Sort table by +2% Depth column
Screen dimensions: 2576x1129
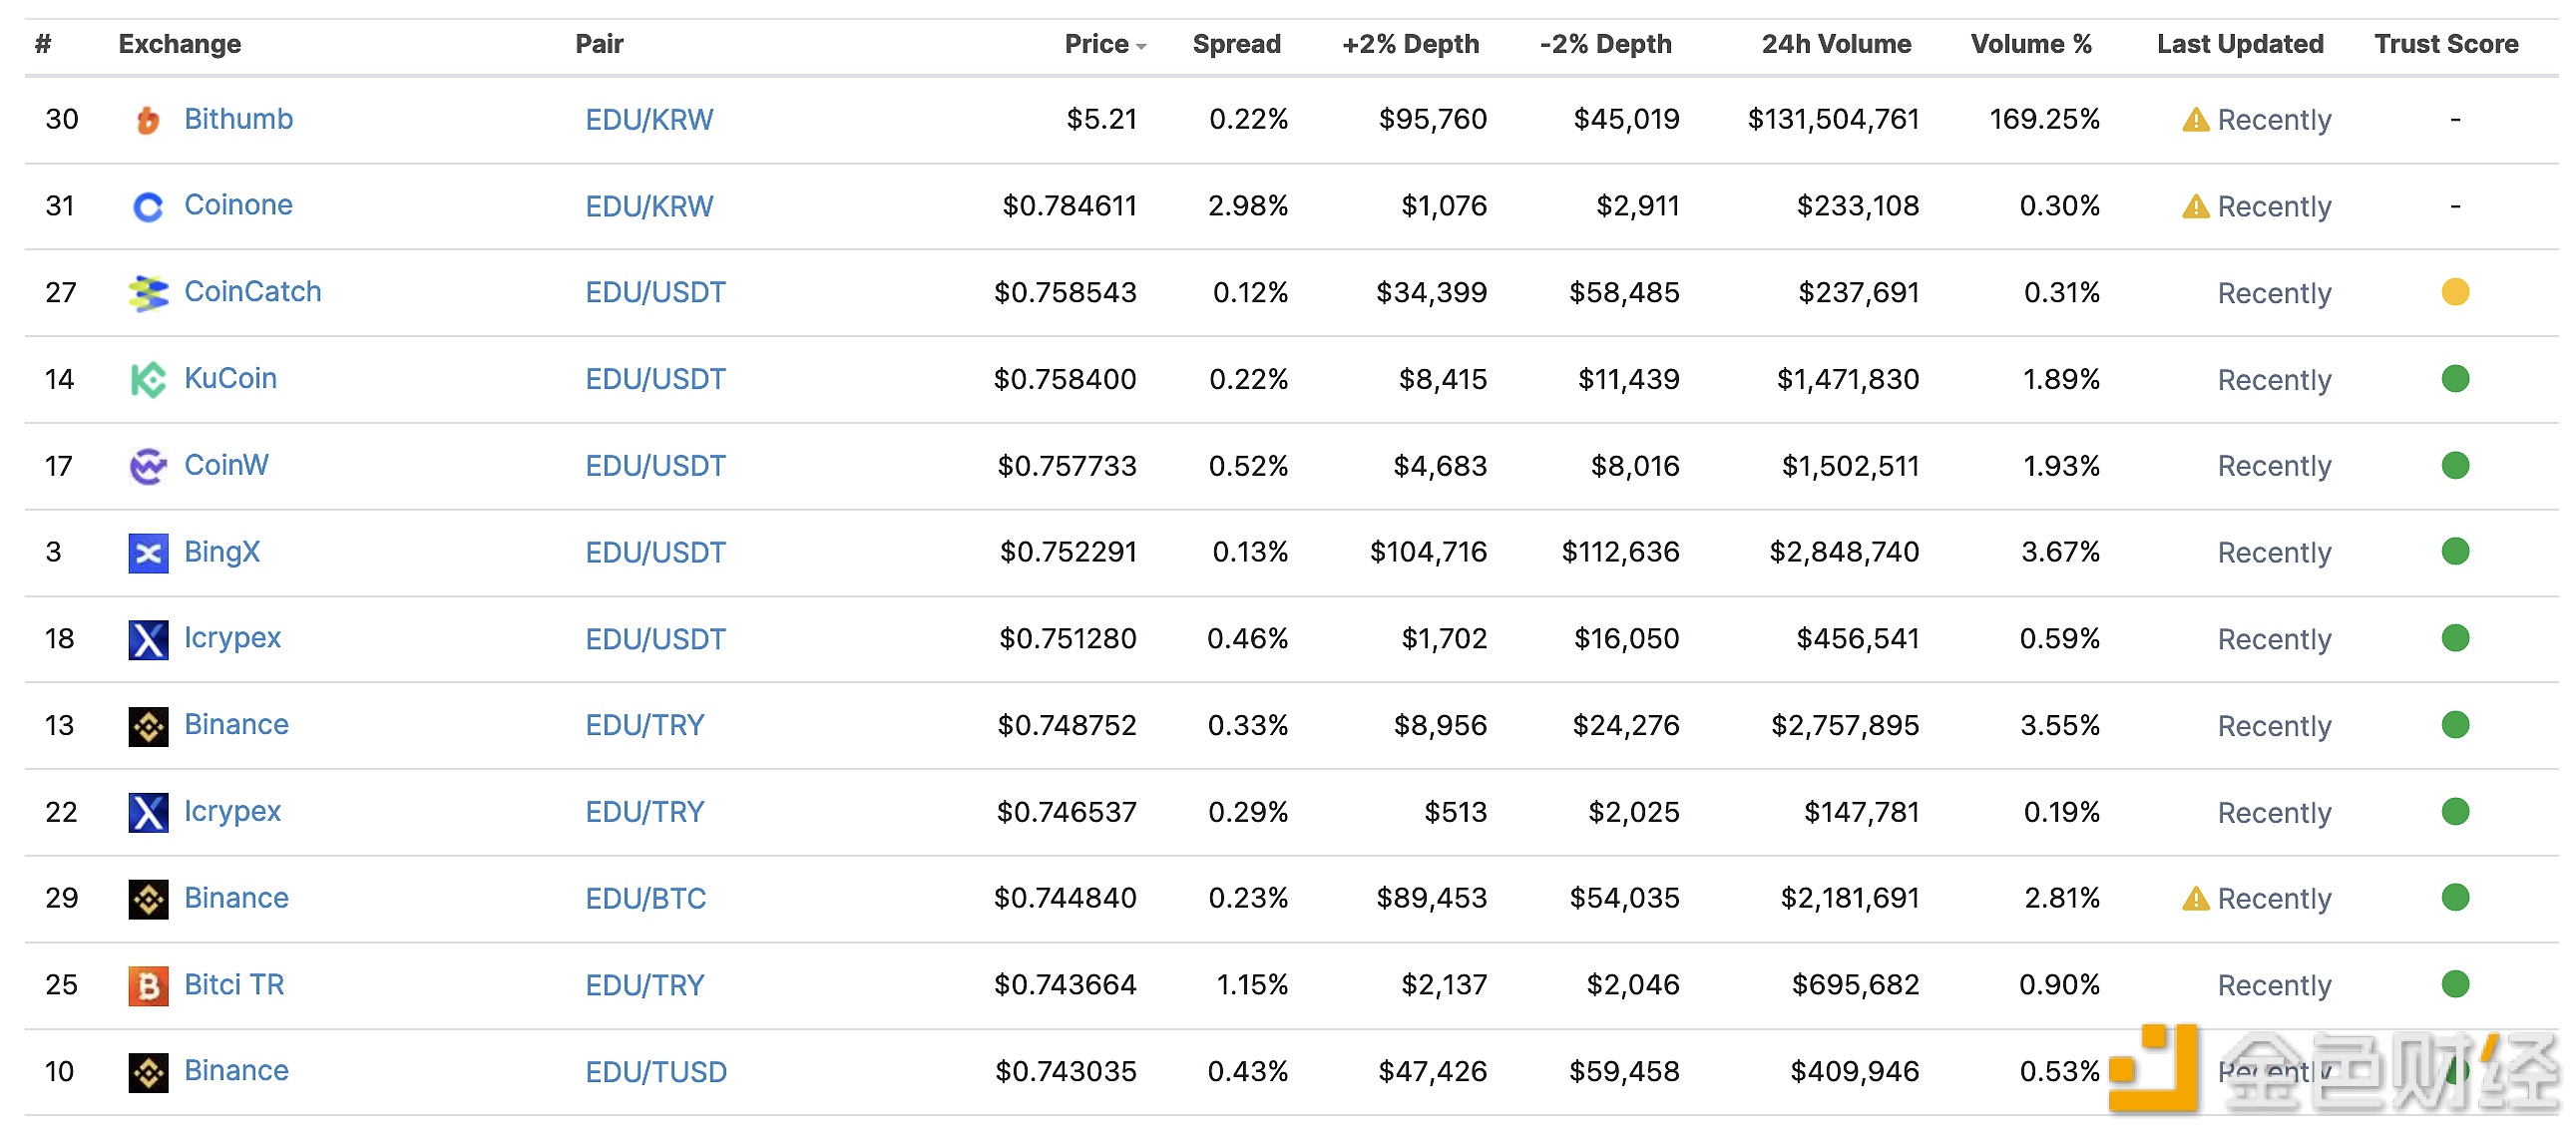pyautogui.click(x=1410, y=44)
